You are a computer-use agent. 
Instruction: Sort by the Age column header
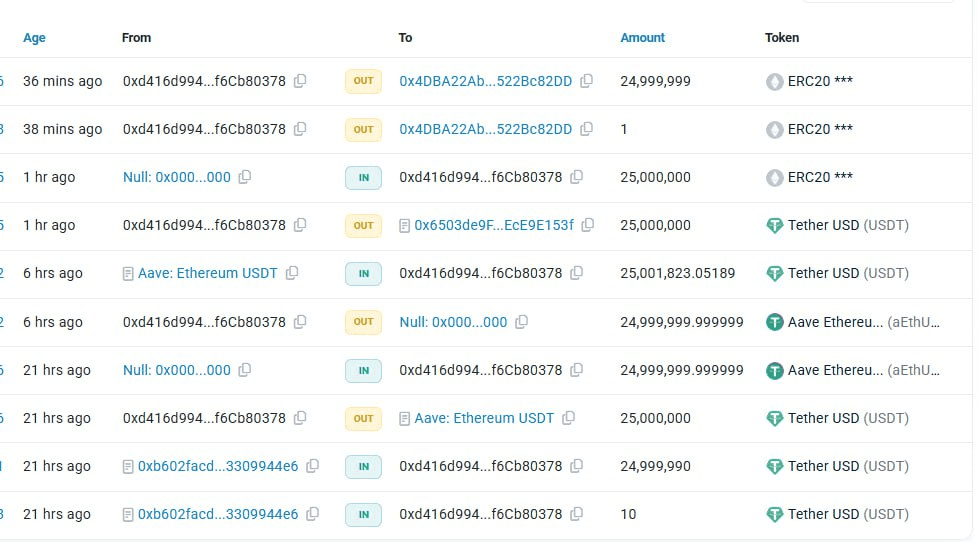pos(34,38)
